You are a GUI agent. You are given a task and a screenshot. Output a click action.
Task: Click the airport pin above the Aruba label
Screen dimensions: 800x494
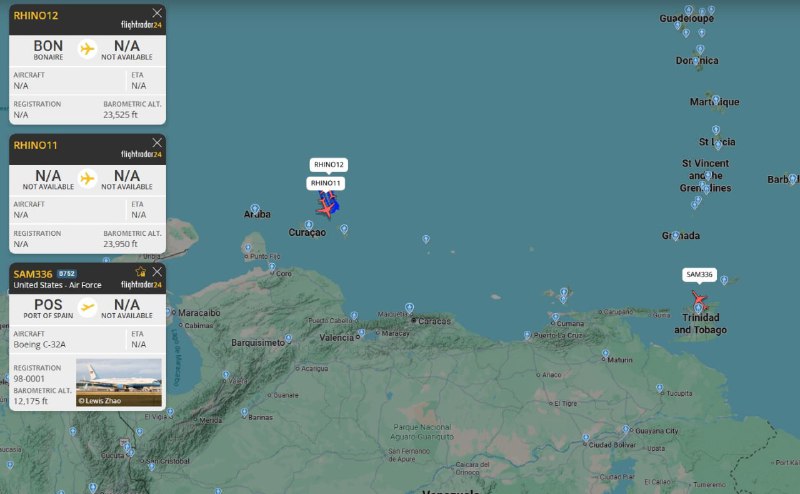[256, 208]
